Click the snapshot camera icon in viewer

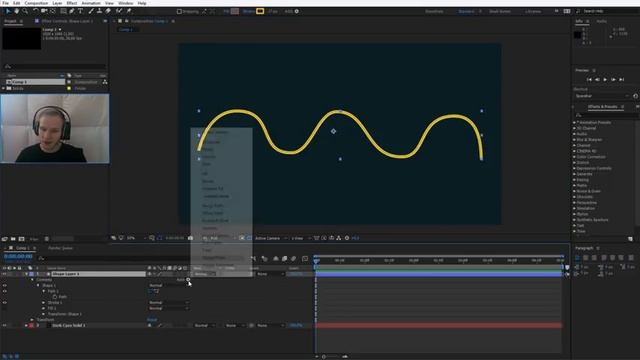(x=191, y=238)
